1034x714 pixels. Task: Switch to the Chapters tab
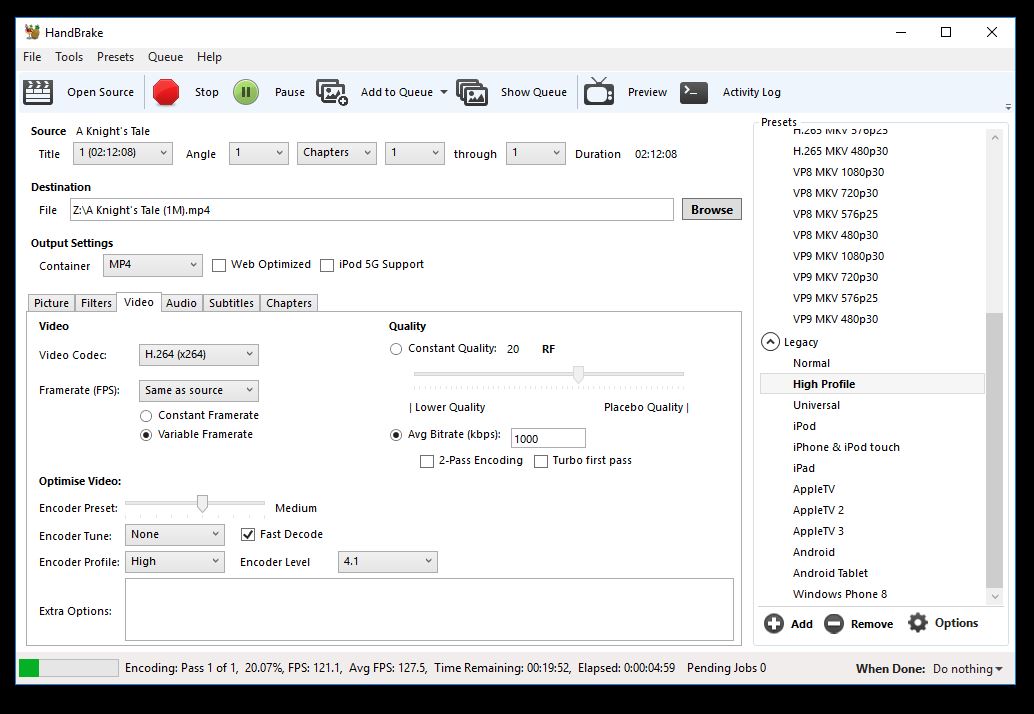[x=289, y=303]
